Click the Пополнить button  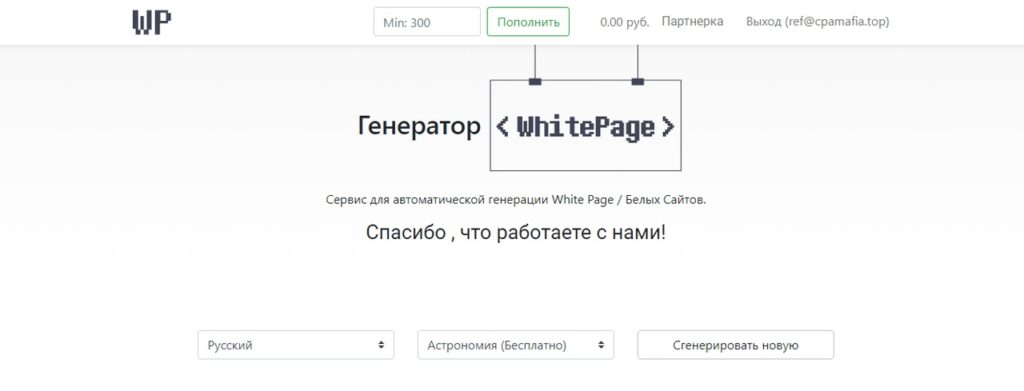(x=528, y=22)
